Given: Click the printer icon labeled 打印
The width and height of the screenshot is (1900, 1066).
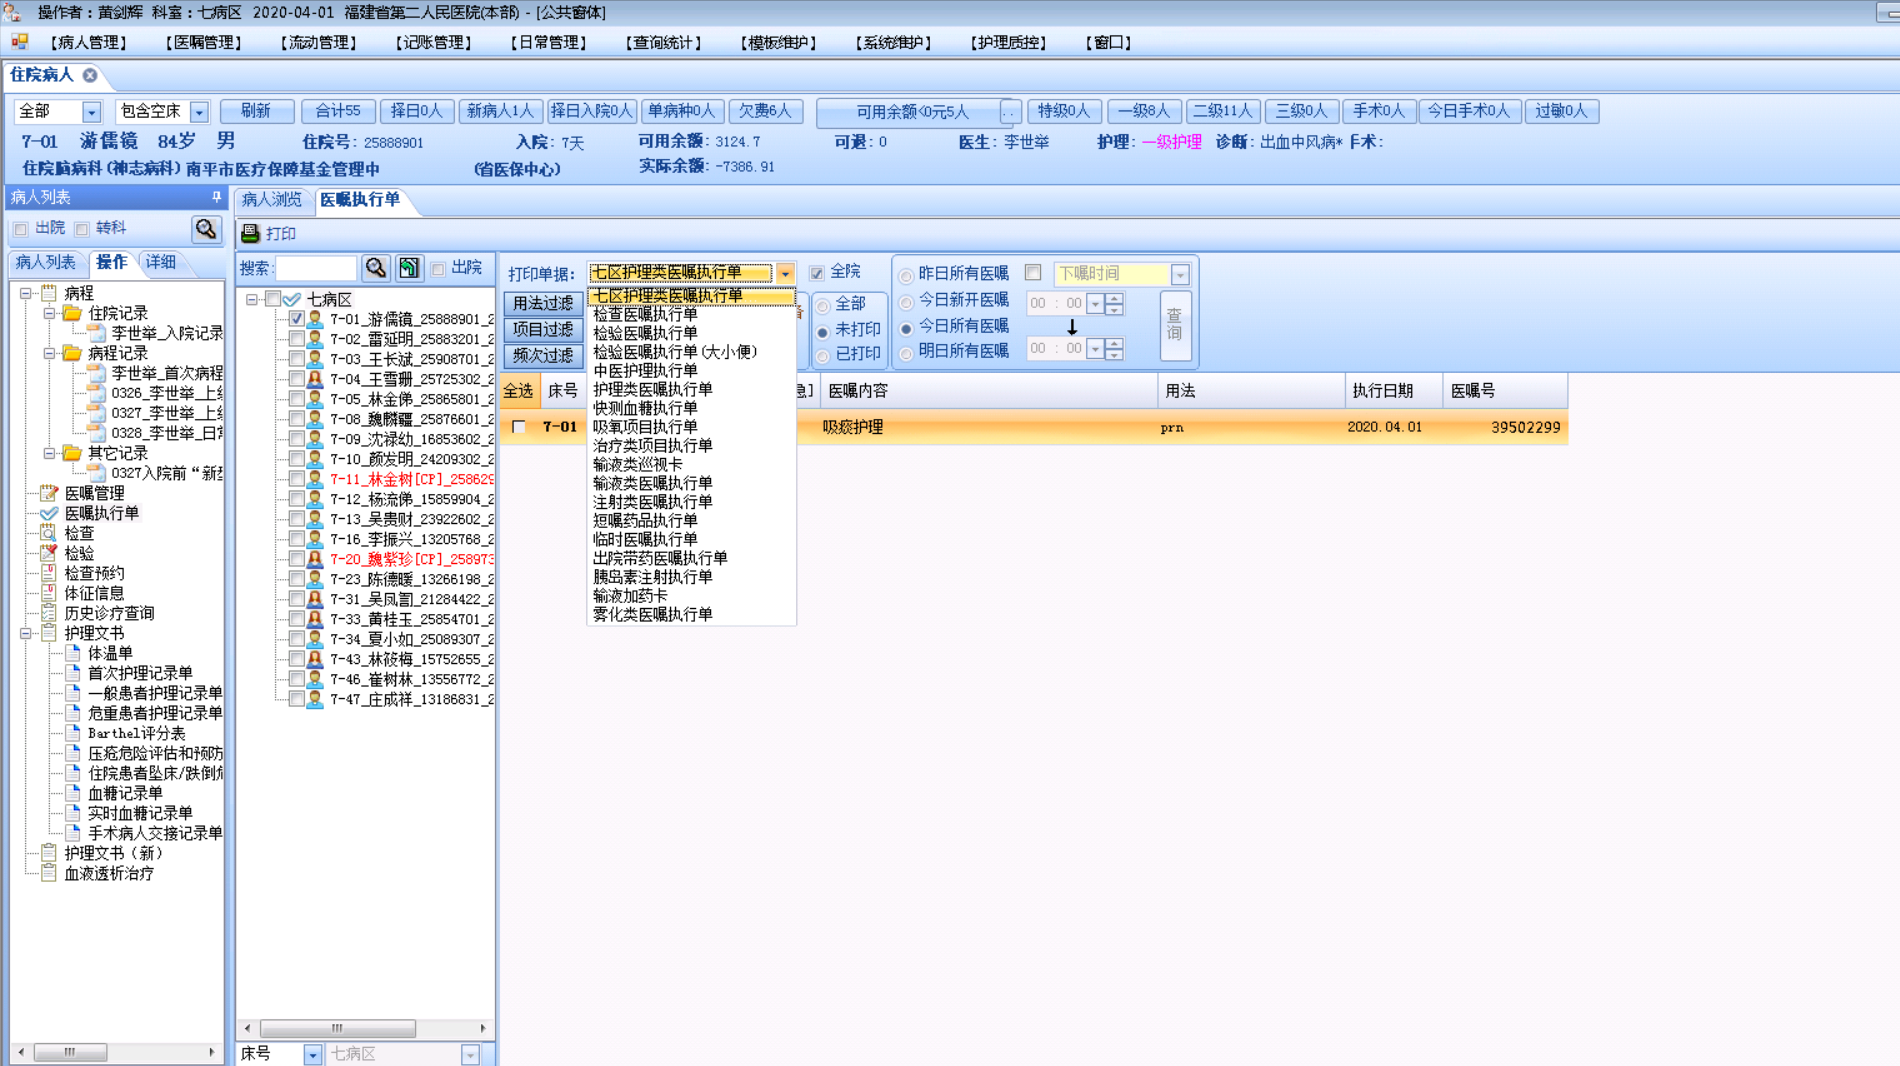Looking at the screenshot, I should click(x=250, y=233).
